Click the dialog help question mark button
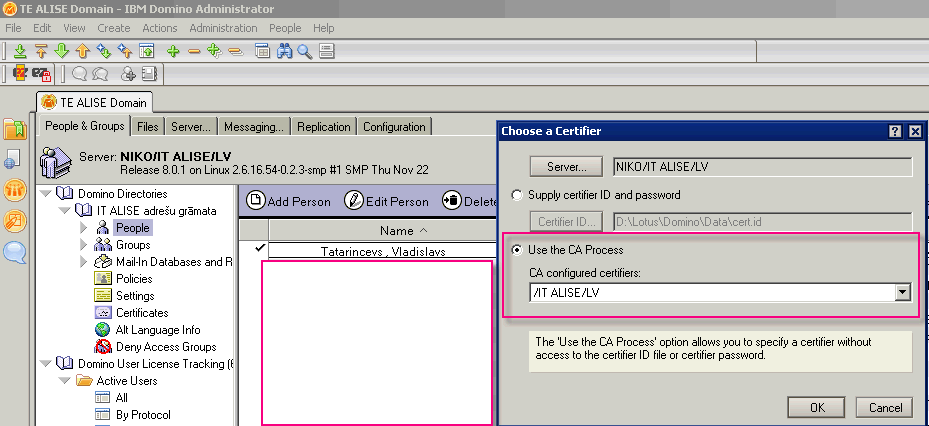The image size is (929, 426). pos(895,132)
